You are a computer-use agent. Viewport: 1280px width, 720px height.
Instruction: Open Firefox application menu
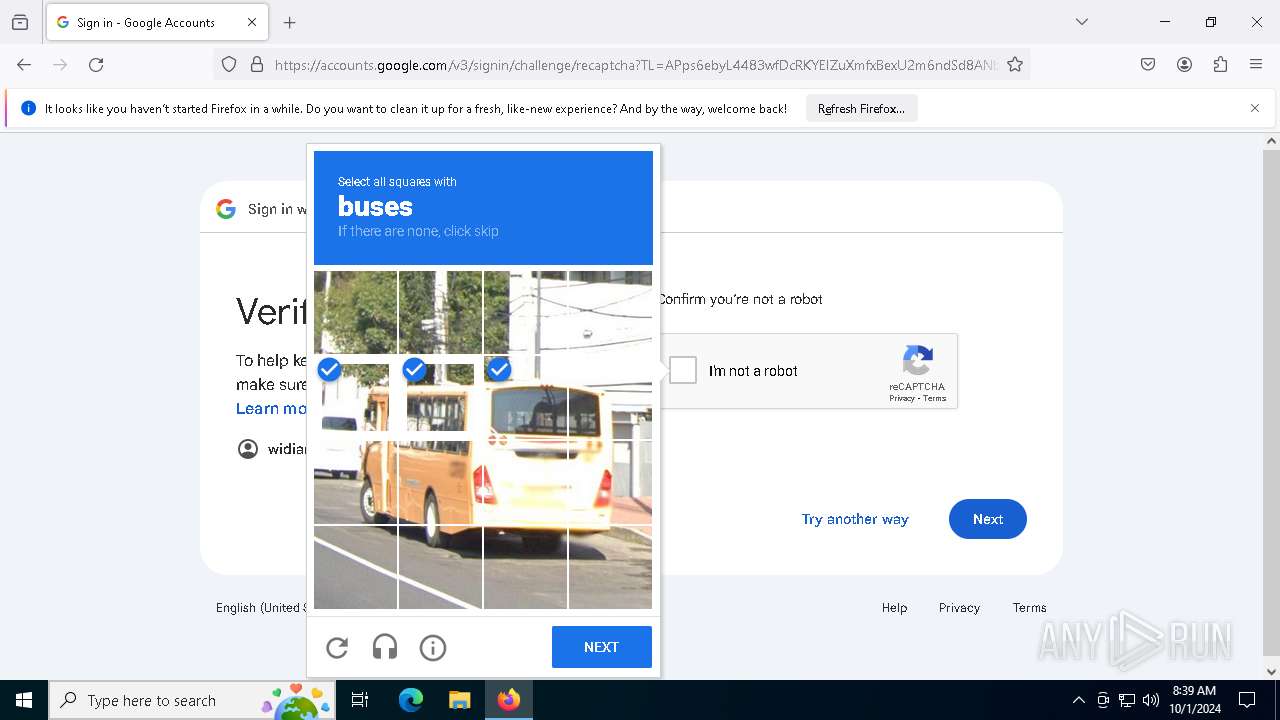tap(1256, 65)
